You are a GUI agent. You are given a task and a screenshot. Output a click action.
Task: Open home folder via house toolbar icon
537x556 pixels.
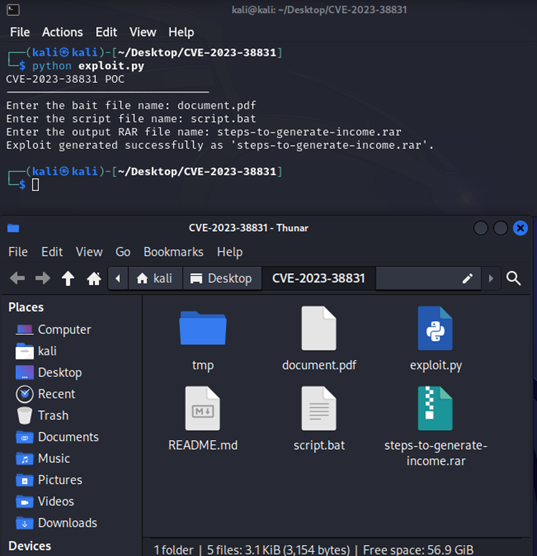[x=94, y=278]
